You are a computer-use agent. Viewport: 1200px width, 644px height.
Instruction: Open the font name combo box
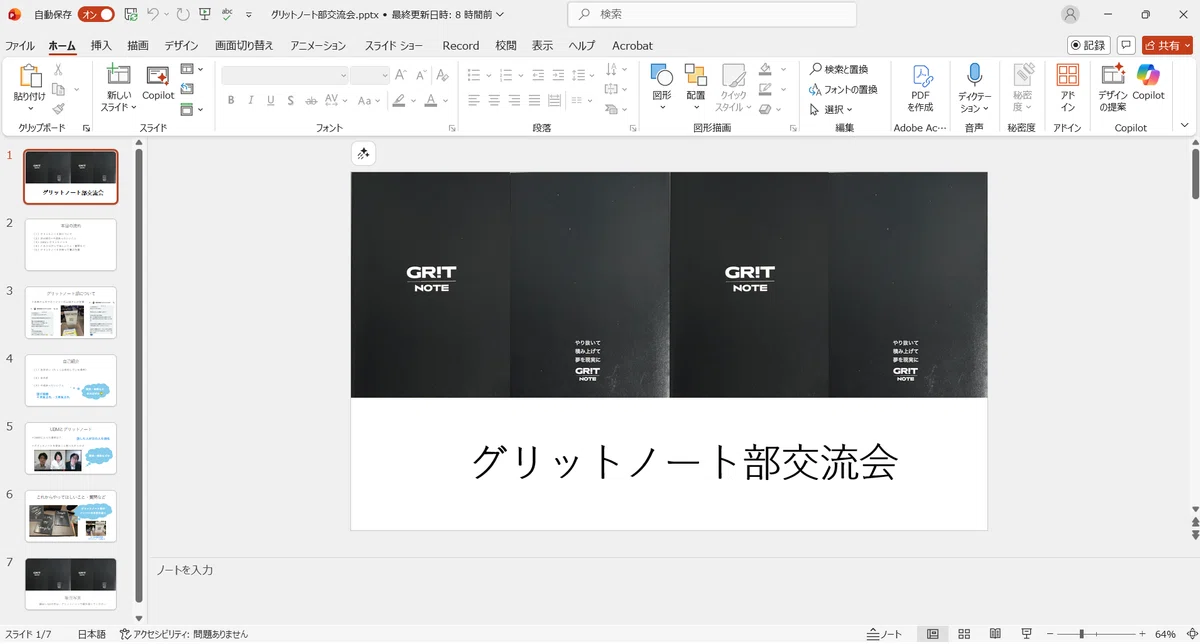285,75
